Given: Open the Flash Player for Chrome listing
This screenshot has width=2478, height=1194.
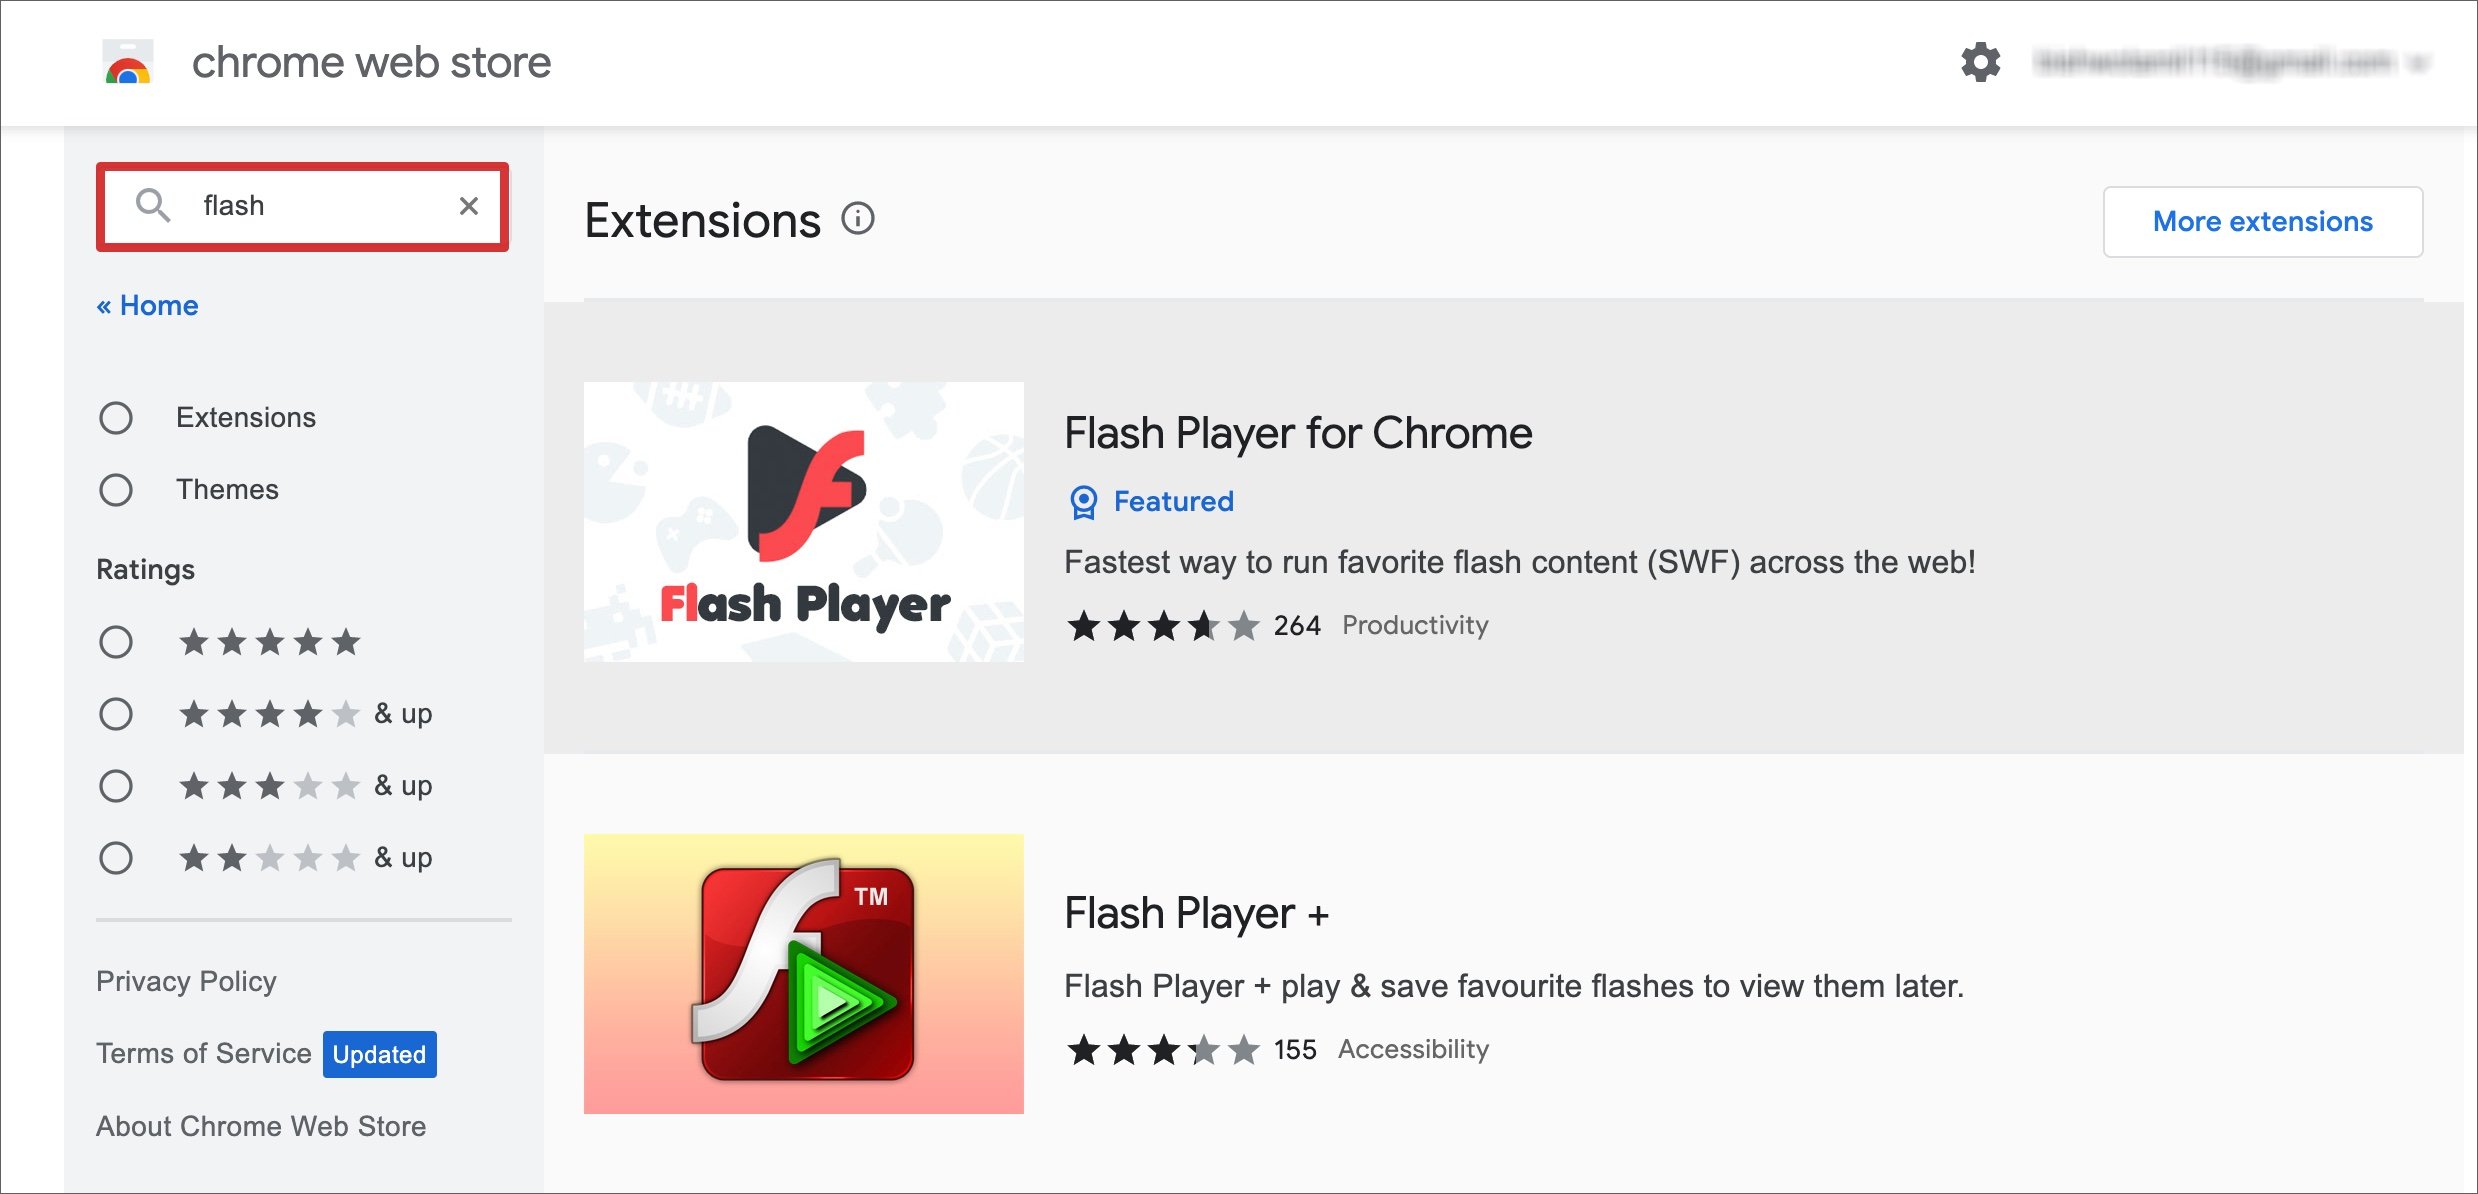Looking at the screenshot, I should tap(1297, 433).
